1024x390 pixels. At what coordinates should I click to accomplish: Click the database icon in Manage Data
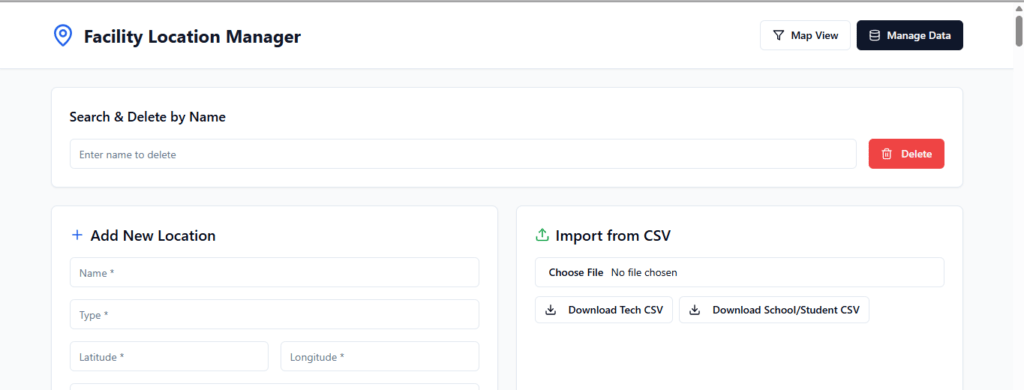pyautogui.click(x=874, y=35)
